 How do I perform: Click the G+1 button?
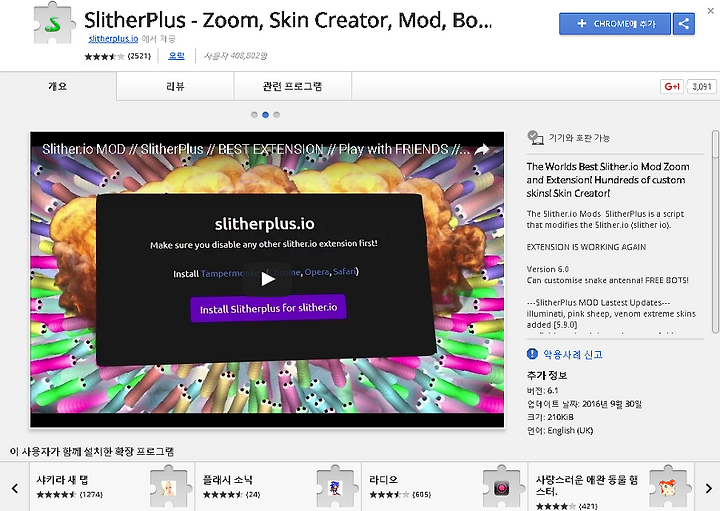pyautogui.click(x=672, y=86)
